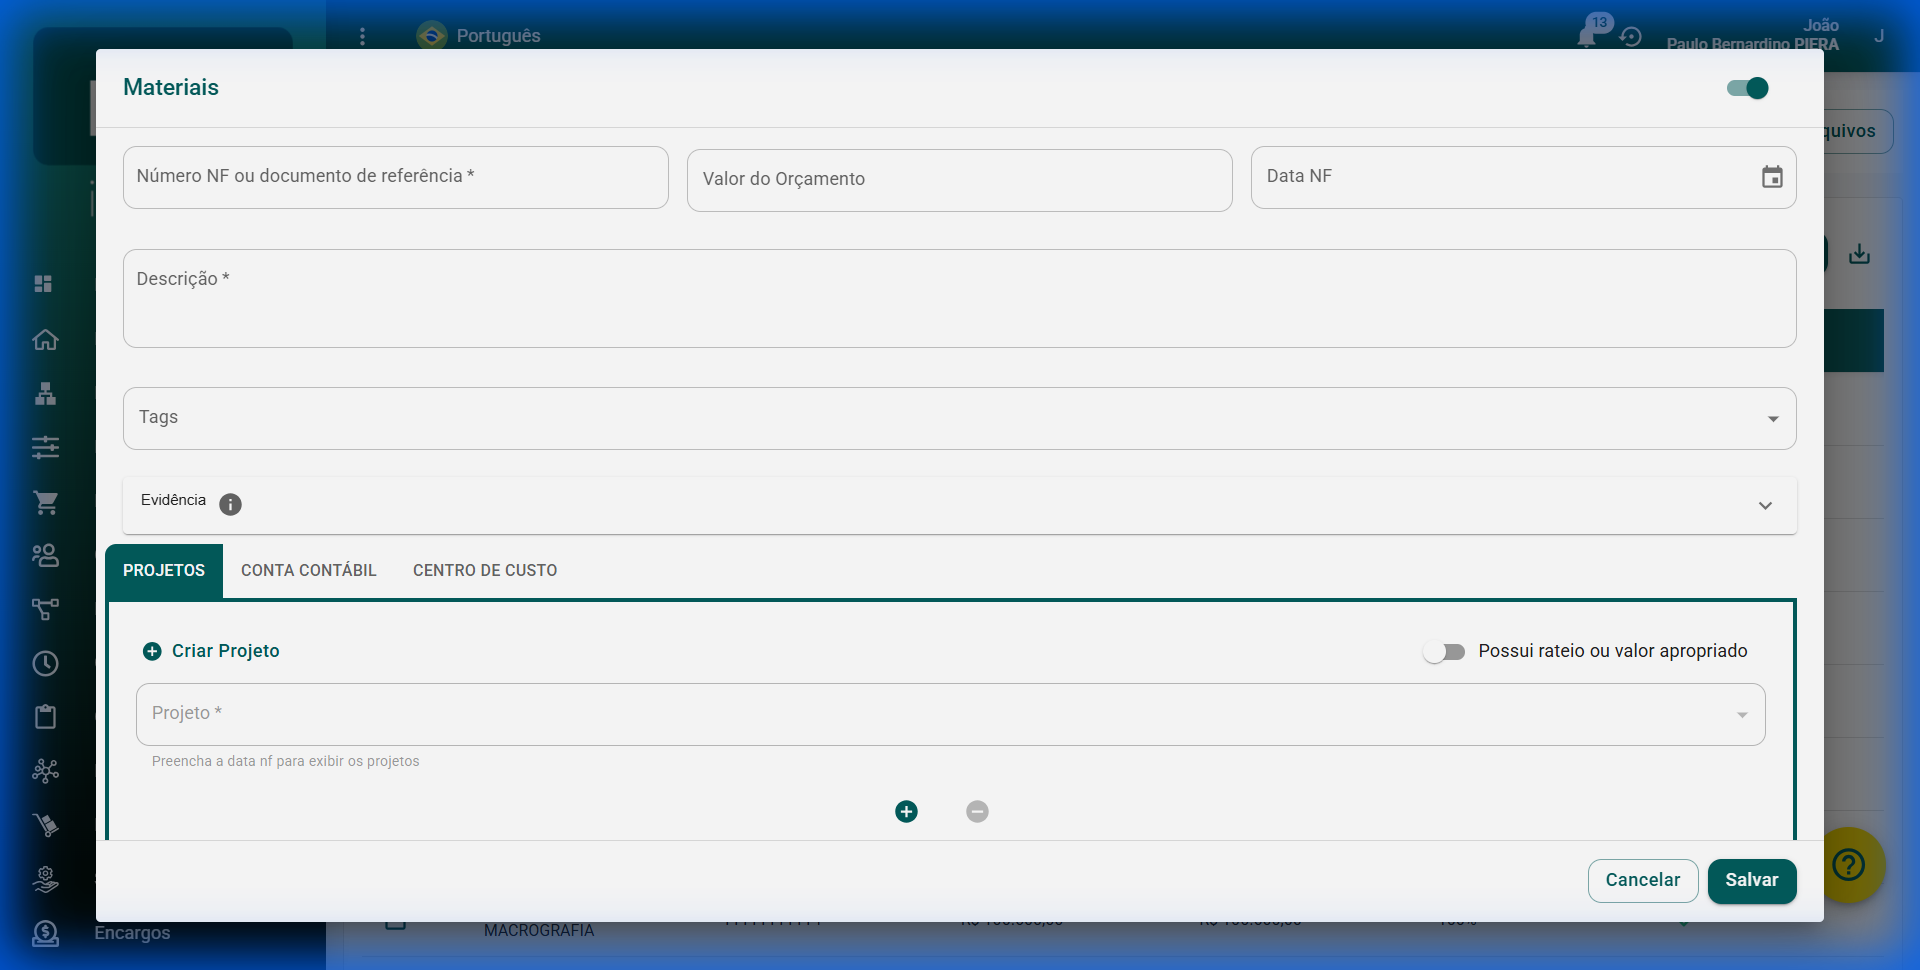Switch to the Centro de Custo tab
This screenshot has height=970, width=1920.
click(x=485, y=570)
